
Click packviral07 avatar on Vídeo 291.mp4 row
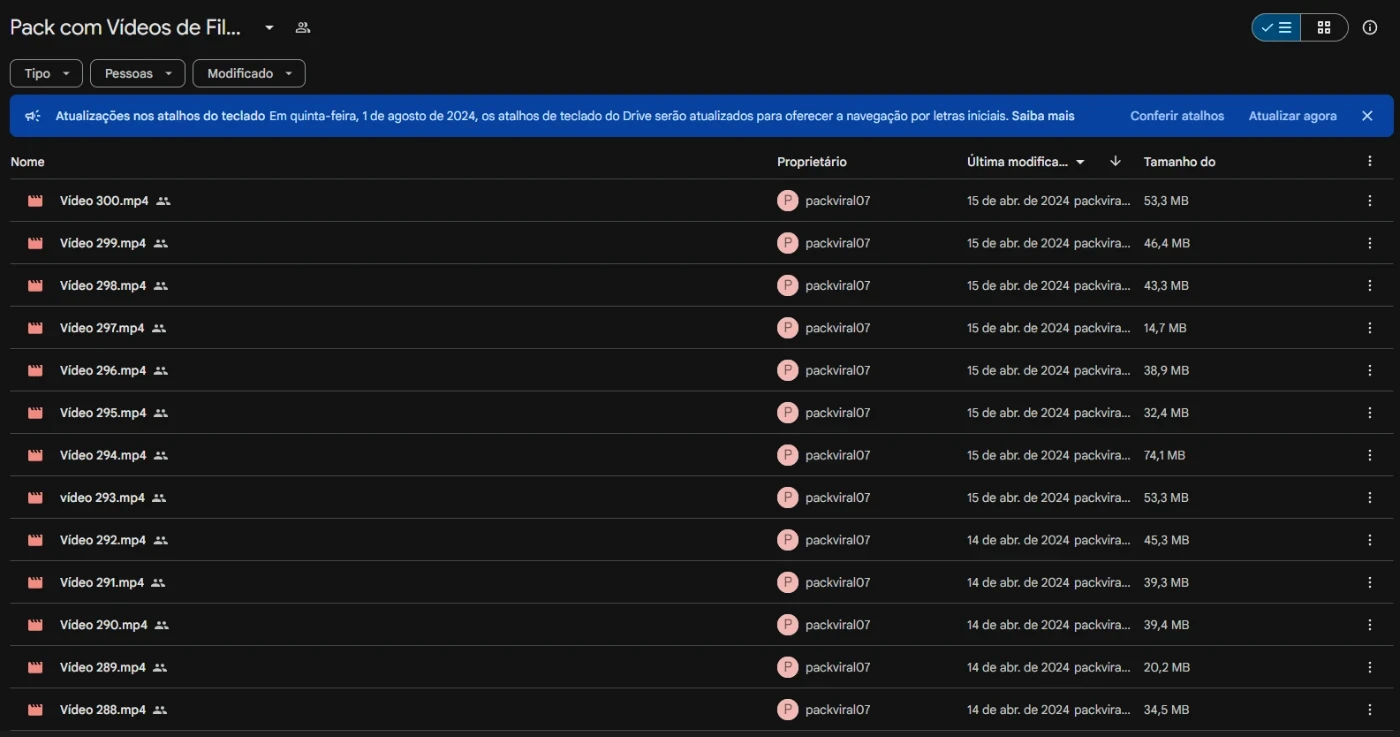coord(788,583)
